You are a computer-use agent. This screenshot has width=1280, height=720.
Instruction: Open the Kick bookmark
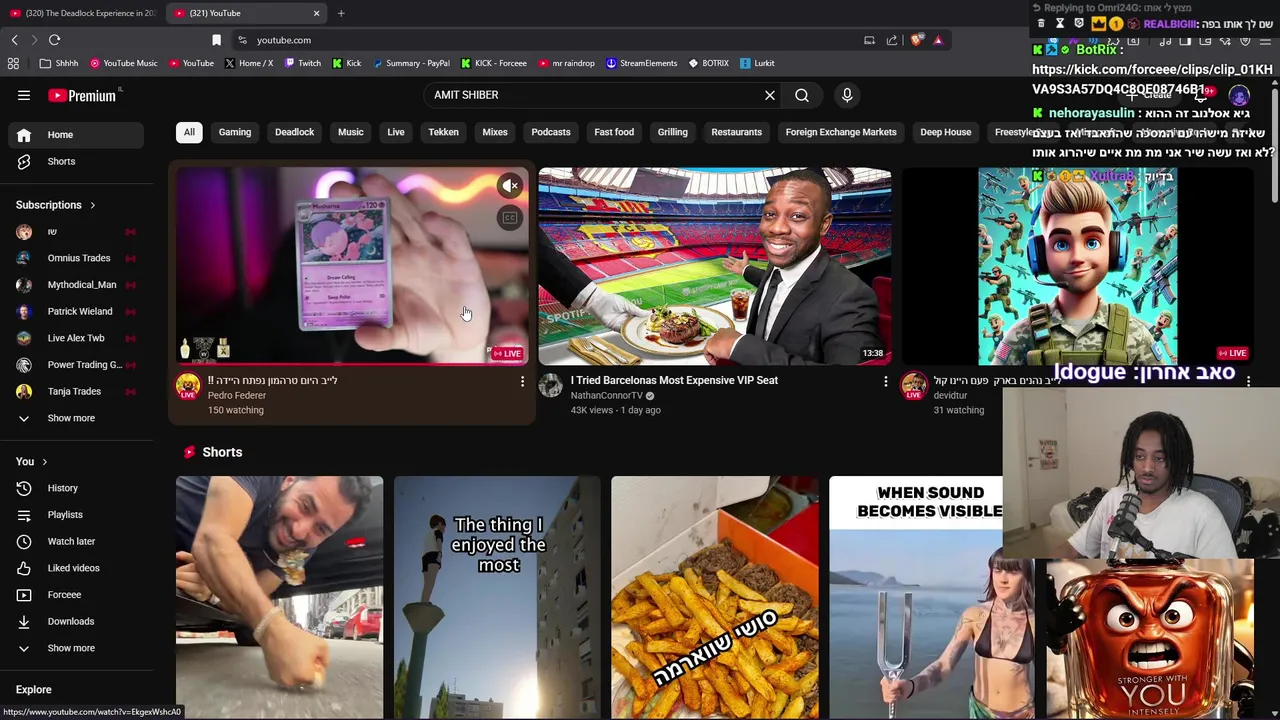pyautogui.click(x=346, y=63)
